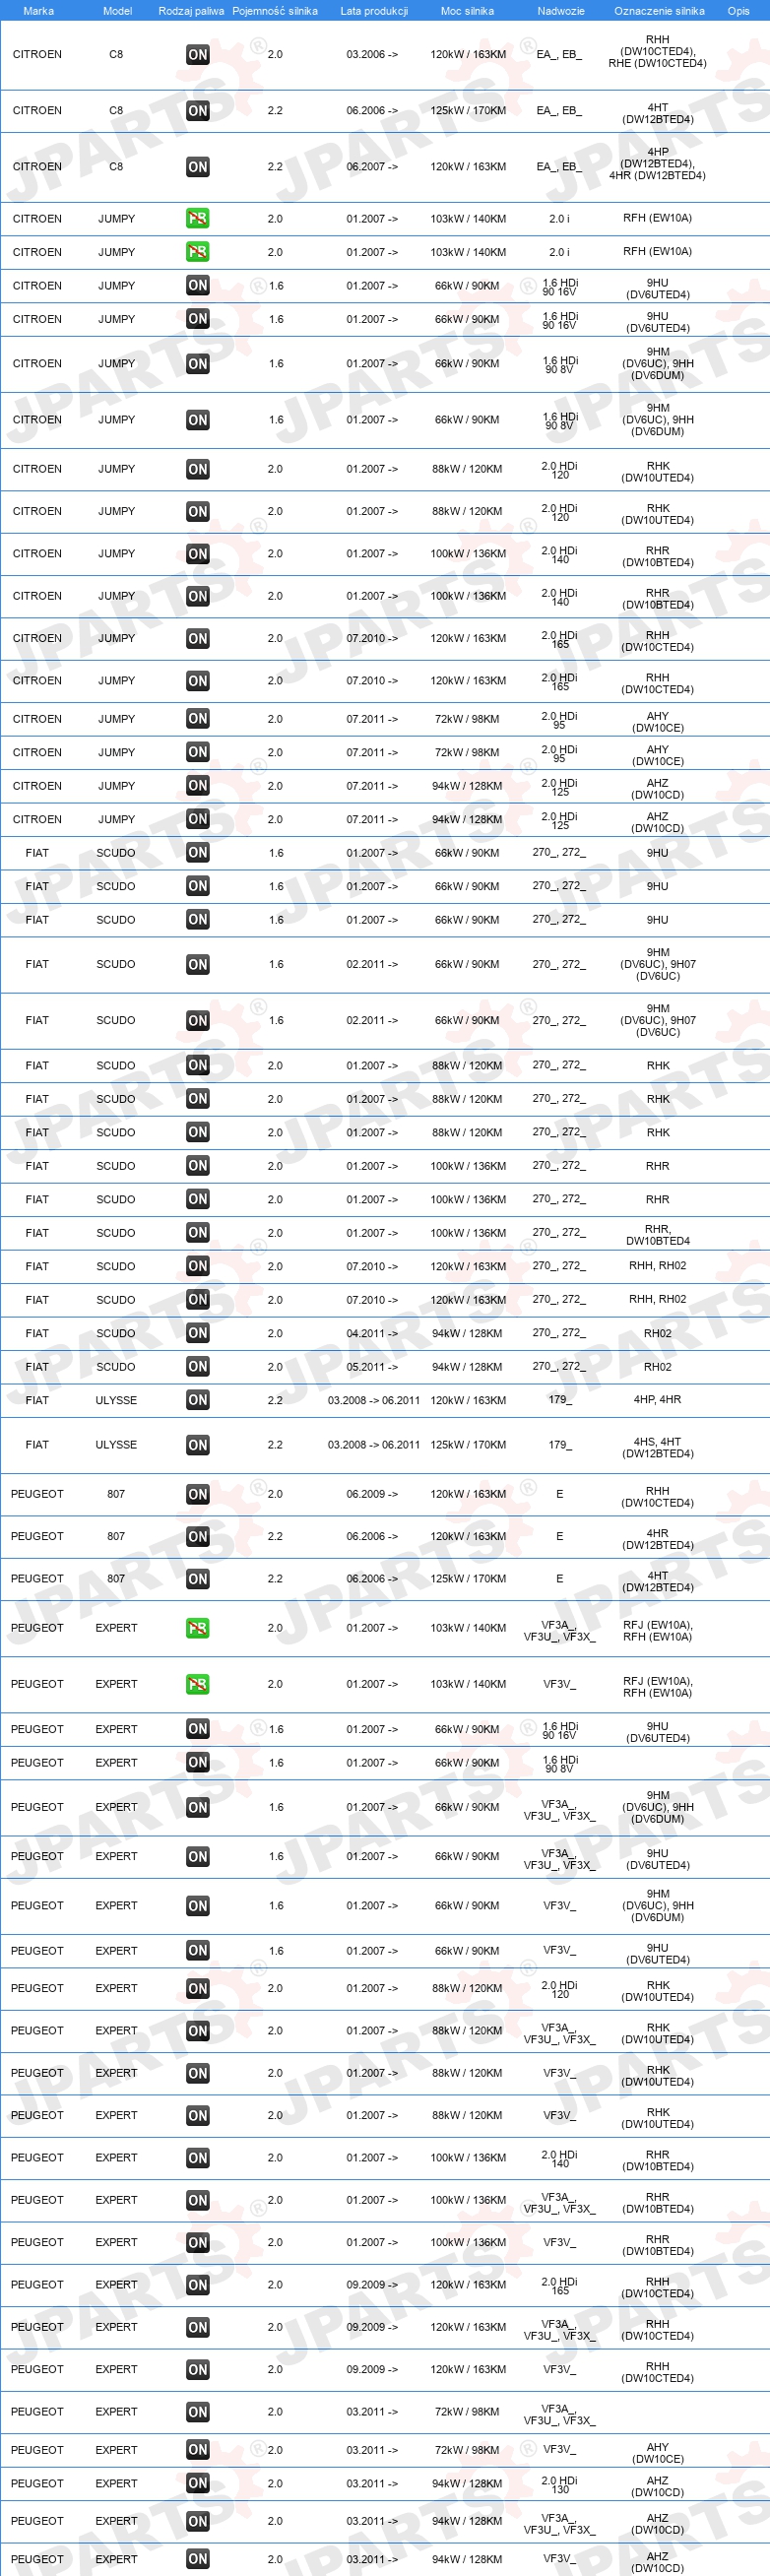Click ON diesel icon in Citroen C8 03.2006 row

pyautogui.click(x=198, y=55)
